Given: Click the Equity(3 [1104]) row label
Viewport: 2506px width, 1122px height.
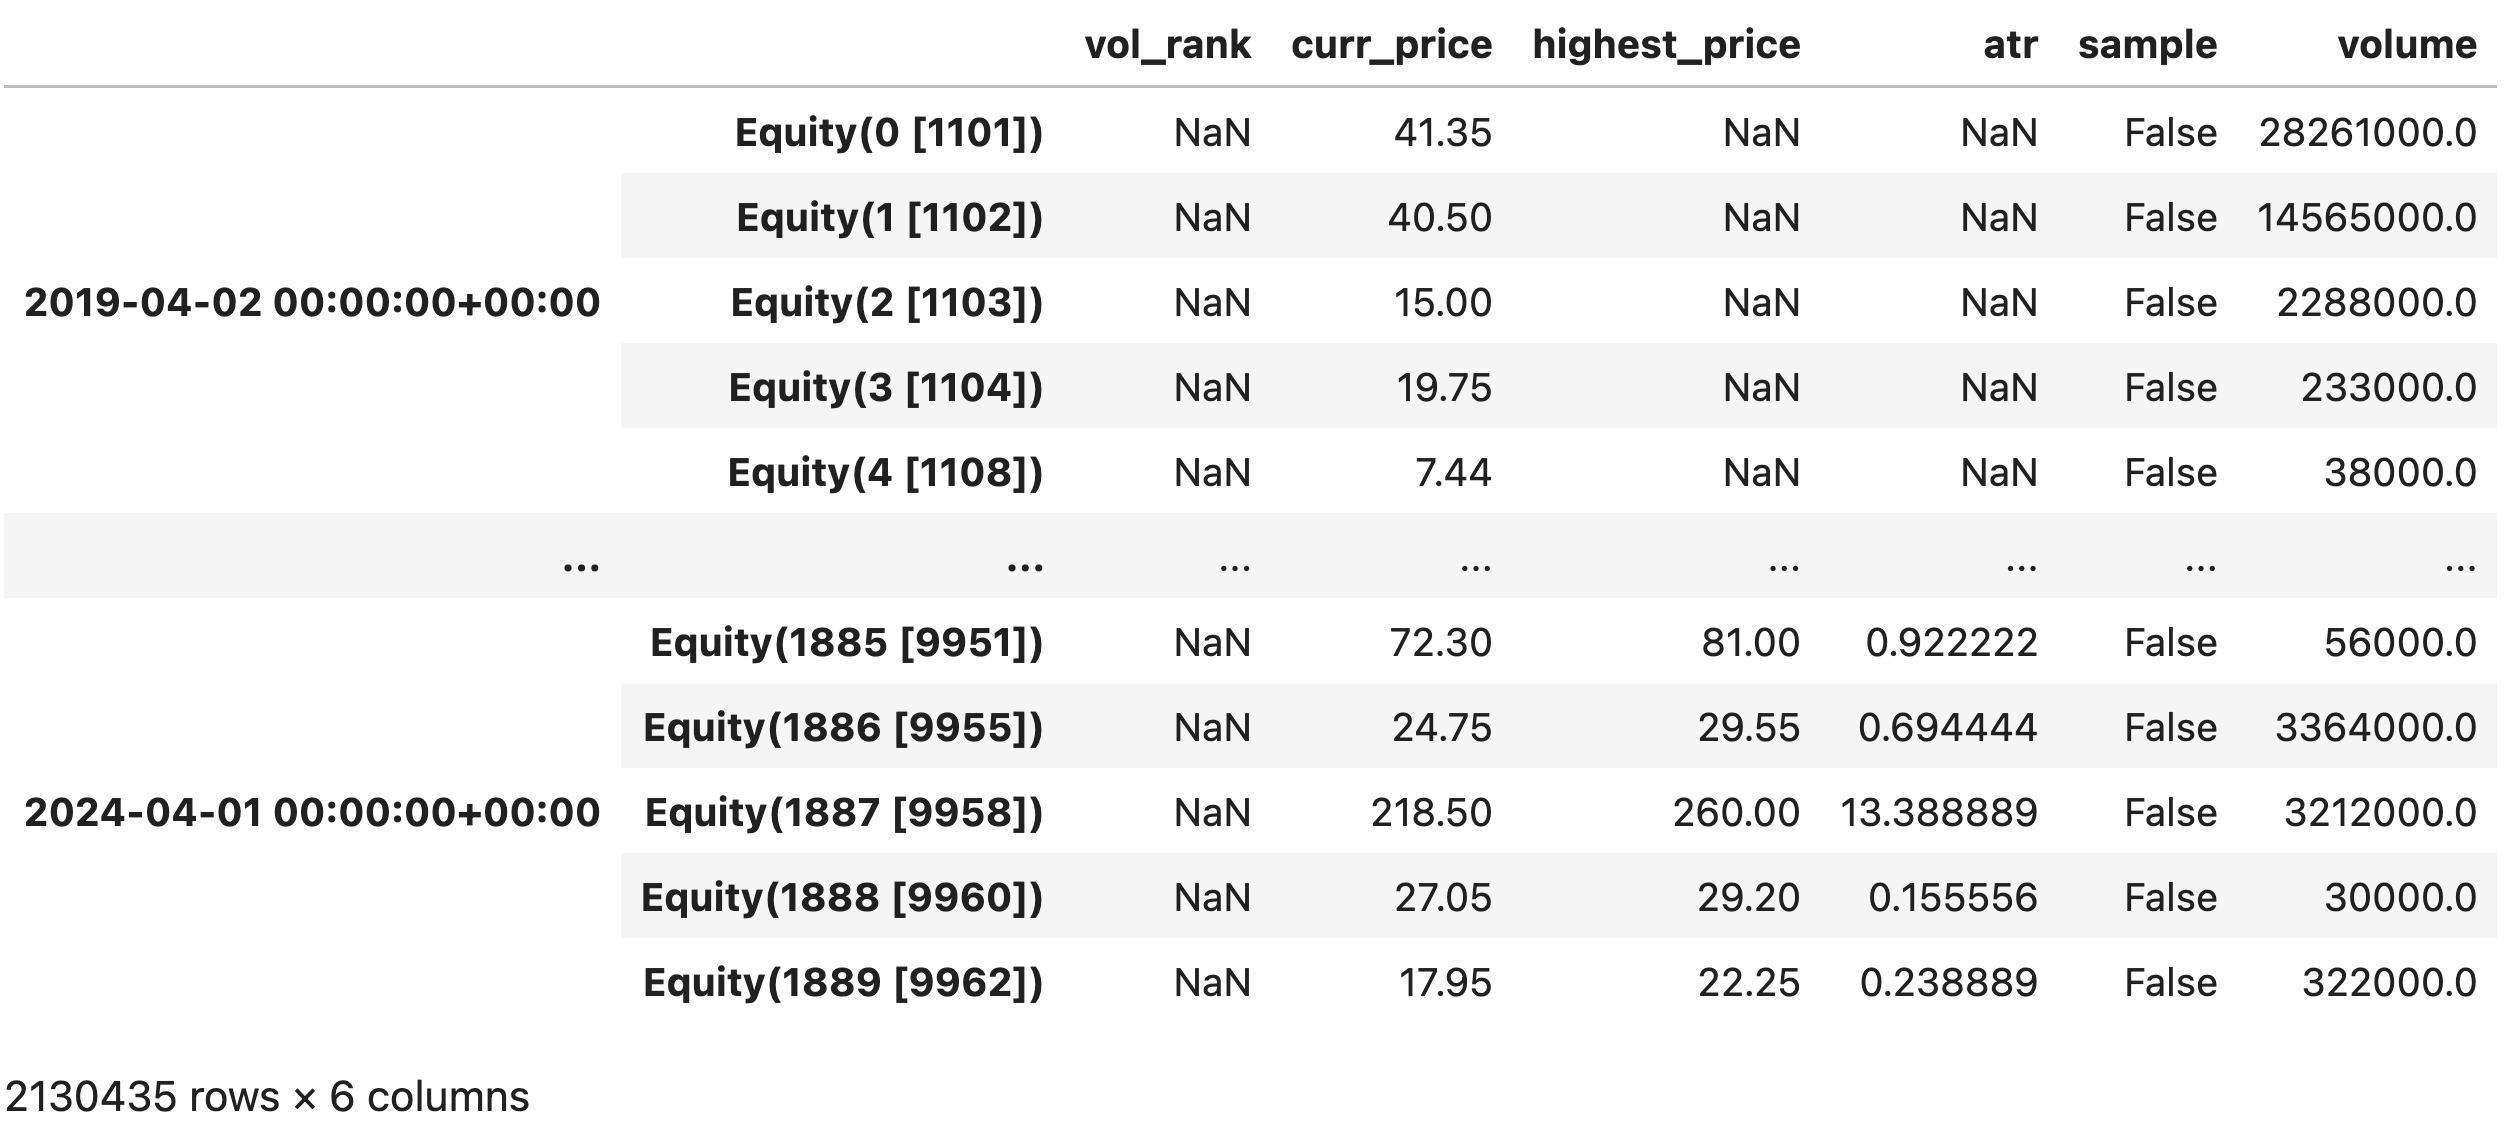Looking at the screenshot, I should pos(885,387).
